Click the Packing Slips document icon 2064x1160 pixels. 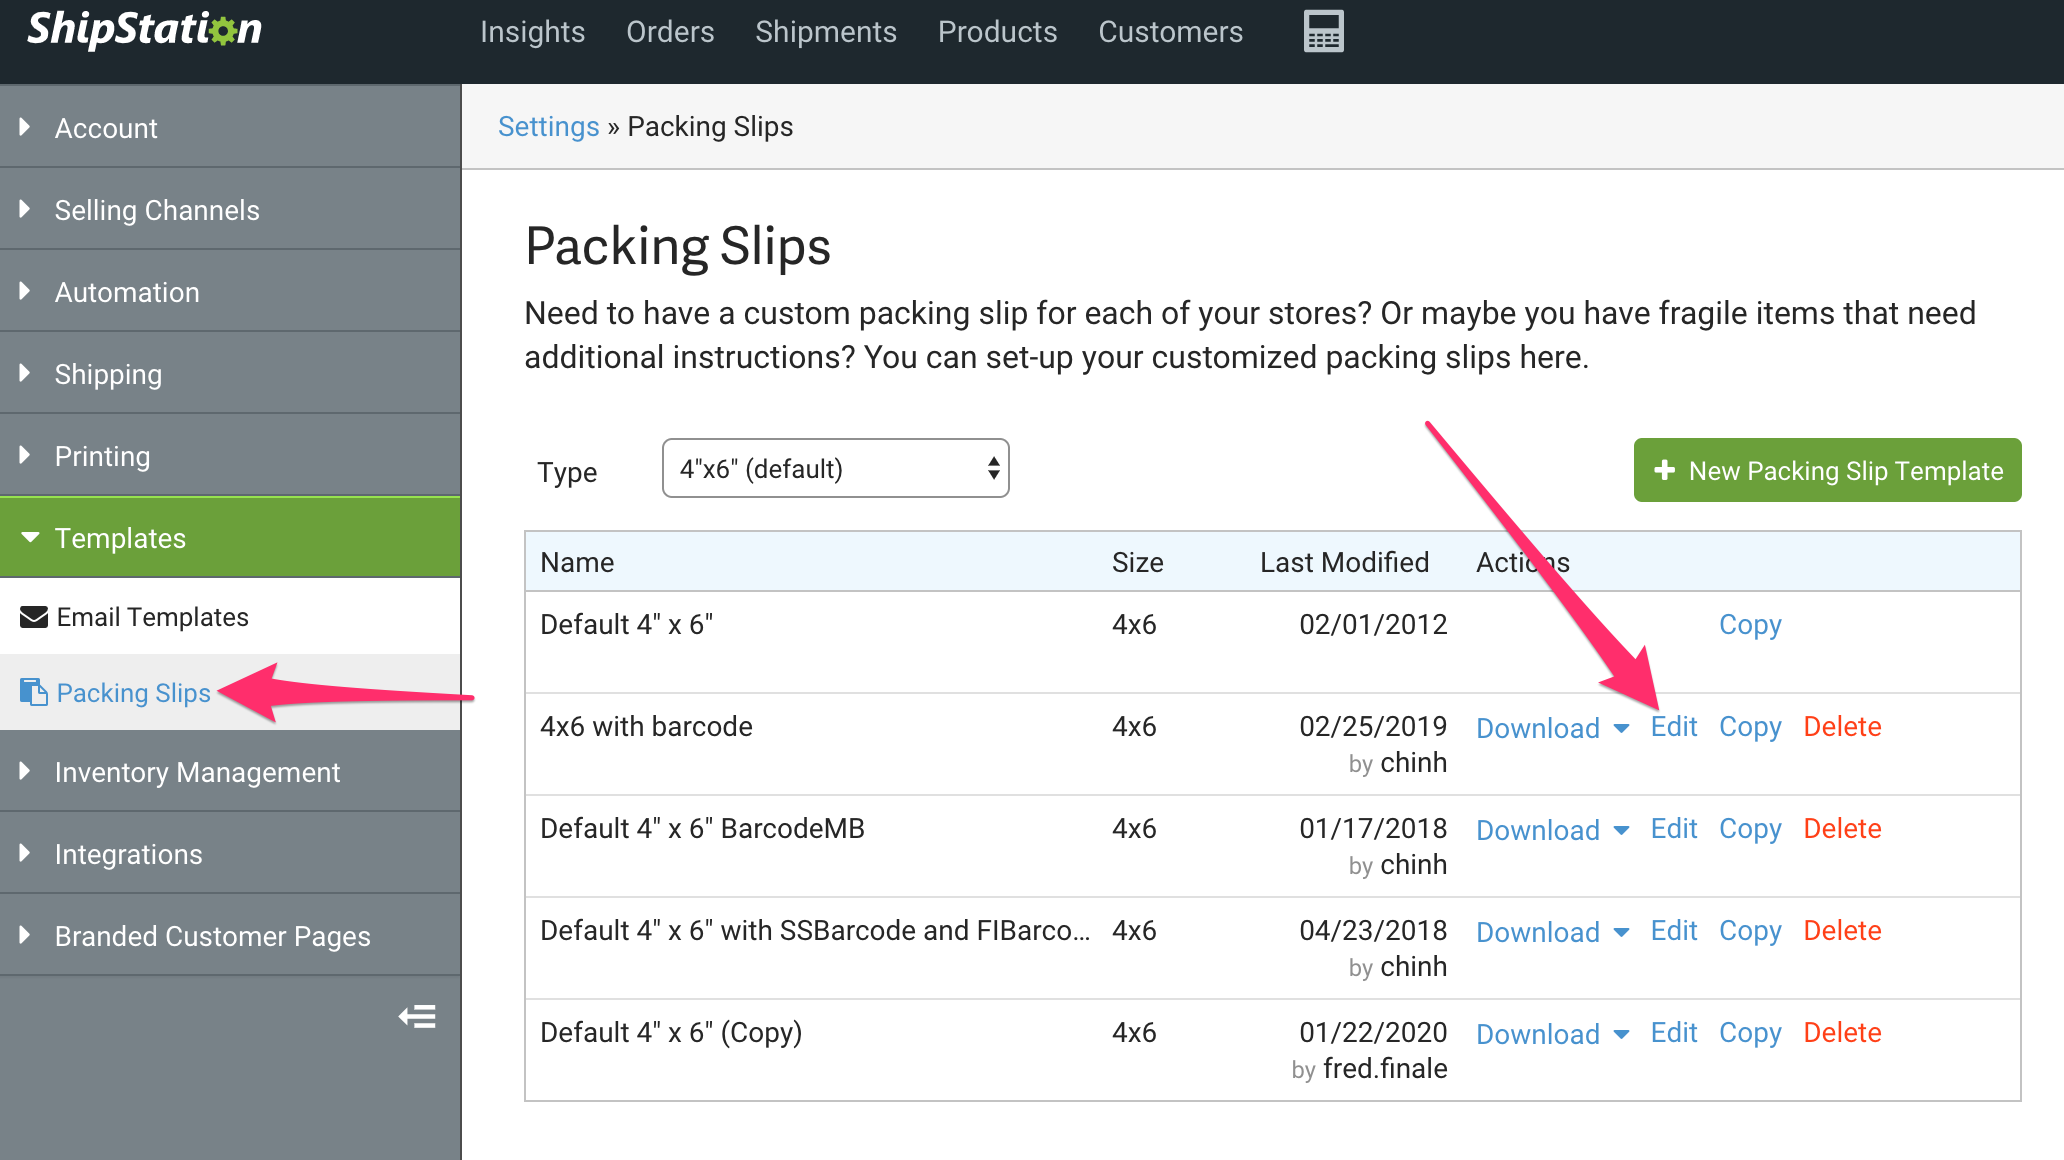tap(34, 692)
